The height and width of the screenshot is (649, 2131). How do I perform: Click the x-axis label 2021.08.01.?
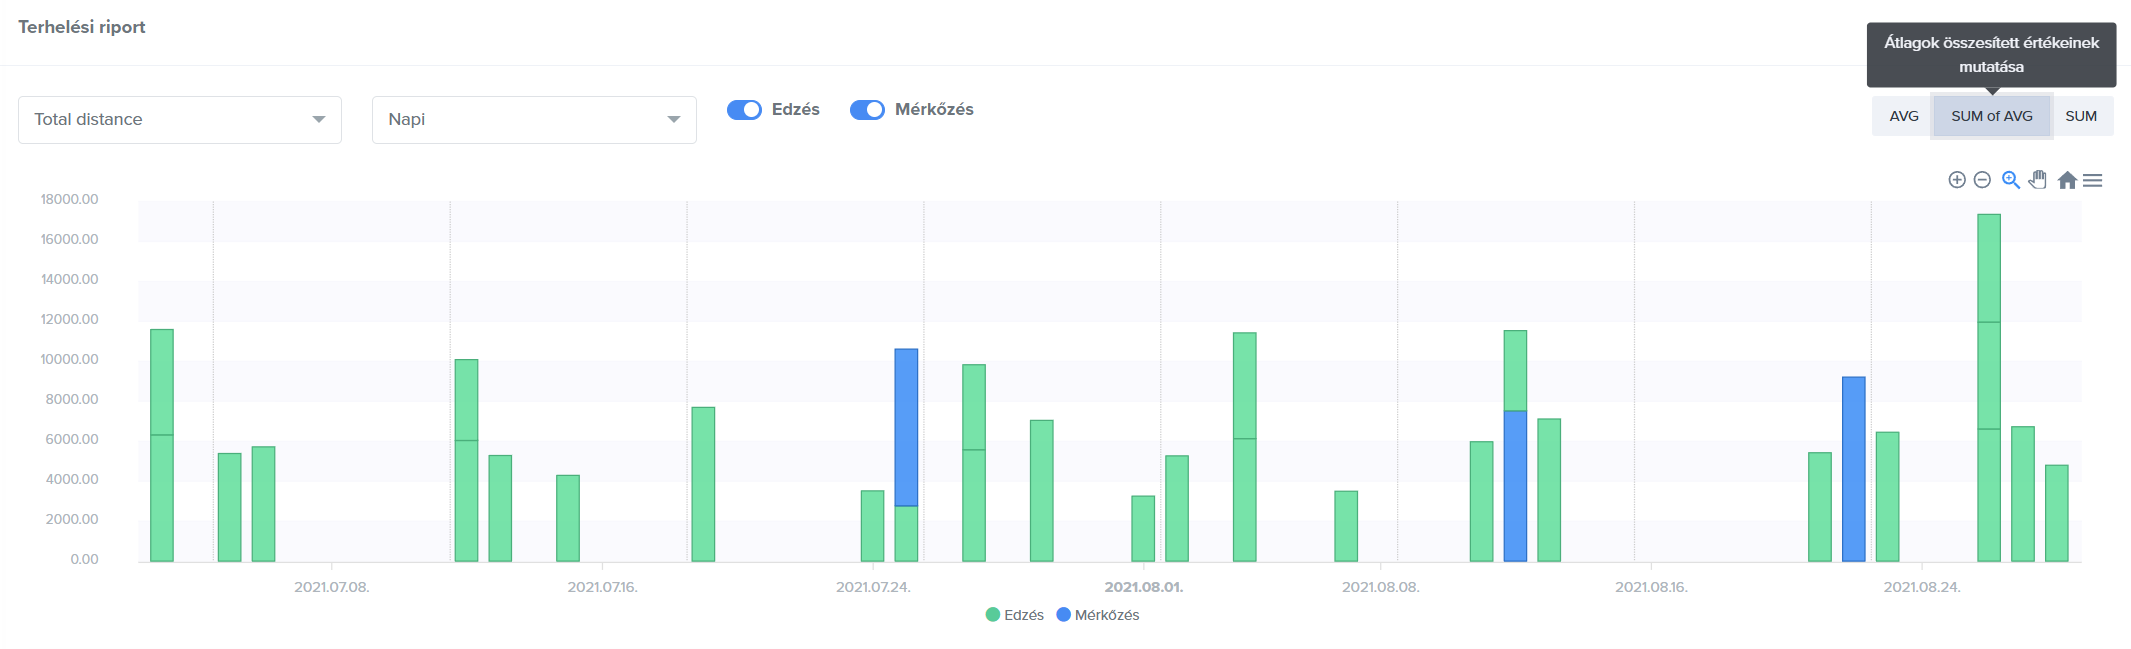coord(1143,587)
